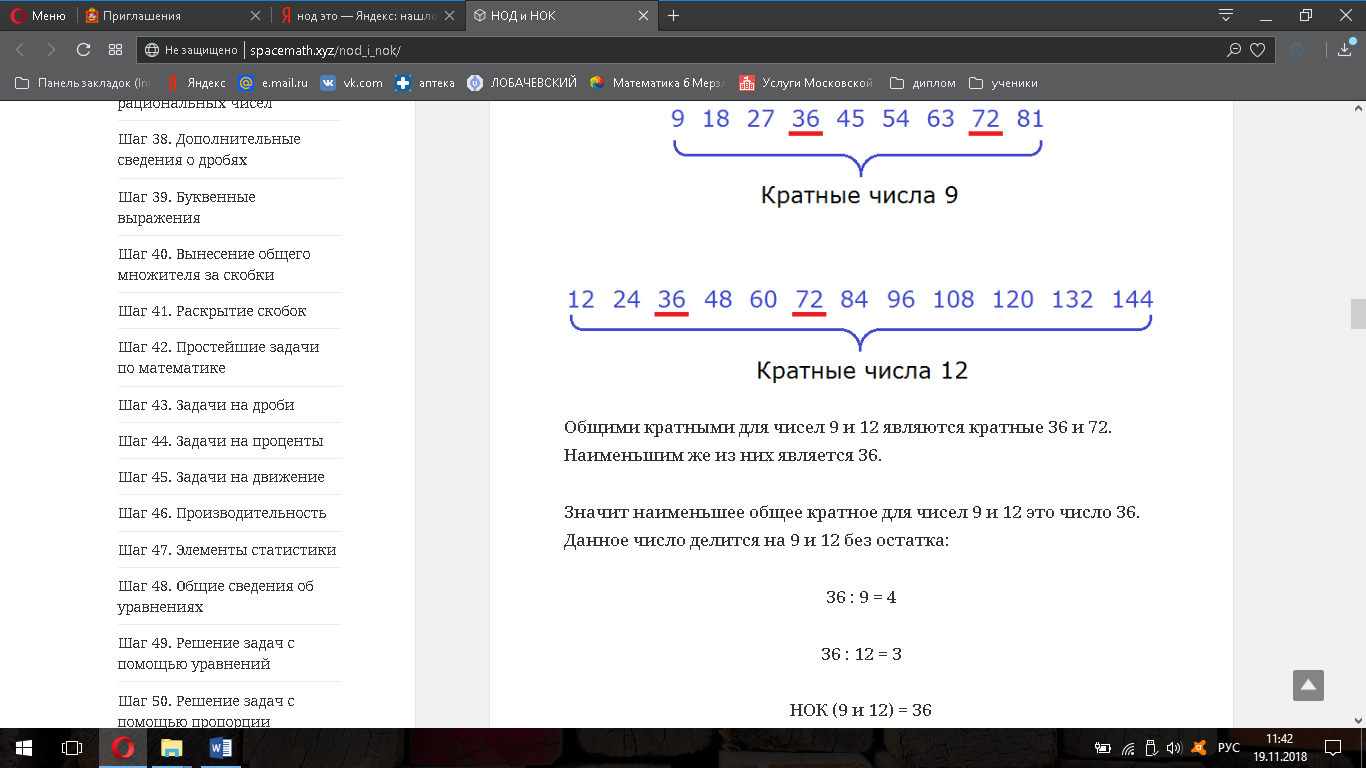This screenshot has height=768, width=1366.
Task: Reload the current page
Action: point(83,49)
